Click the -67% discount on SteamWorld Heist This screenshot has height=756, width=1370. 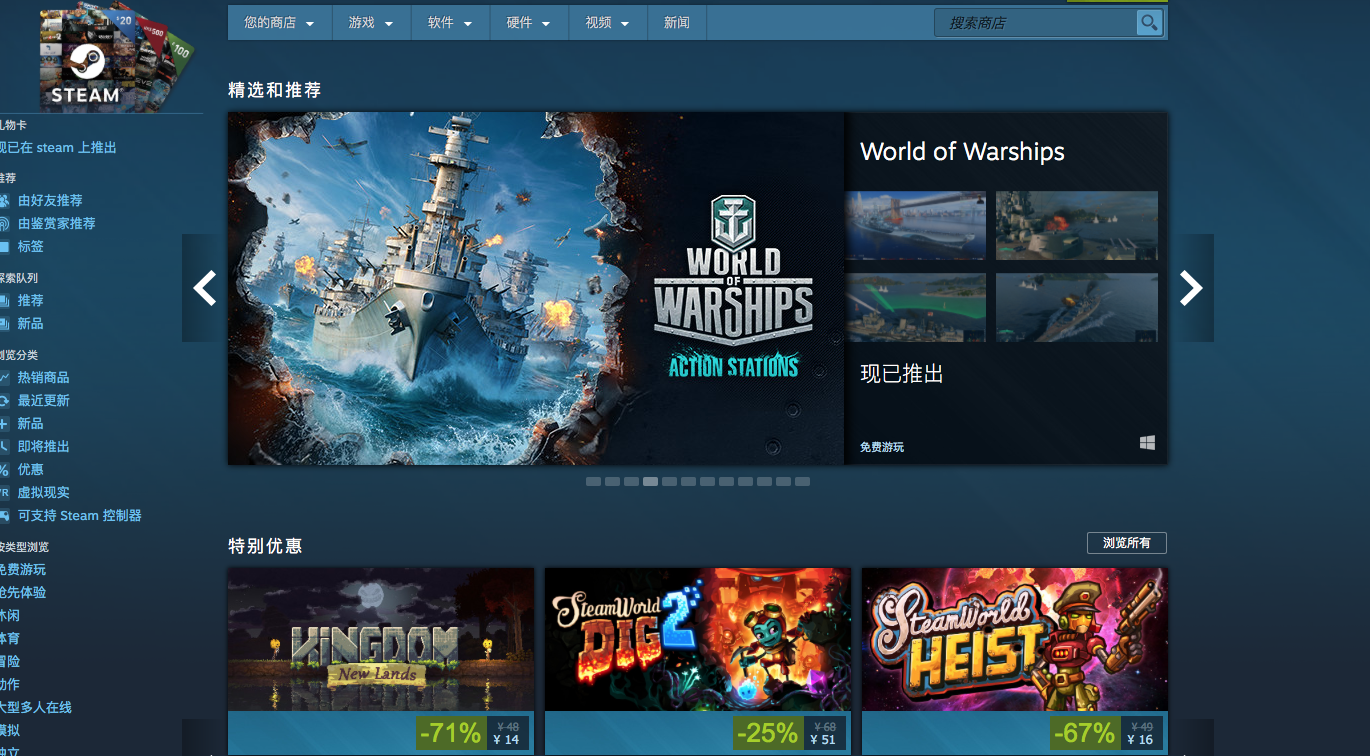coord(1084,733)
